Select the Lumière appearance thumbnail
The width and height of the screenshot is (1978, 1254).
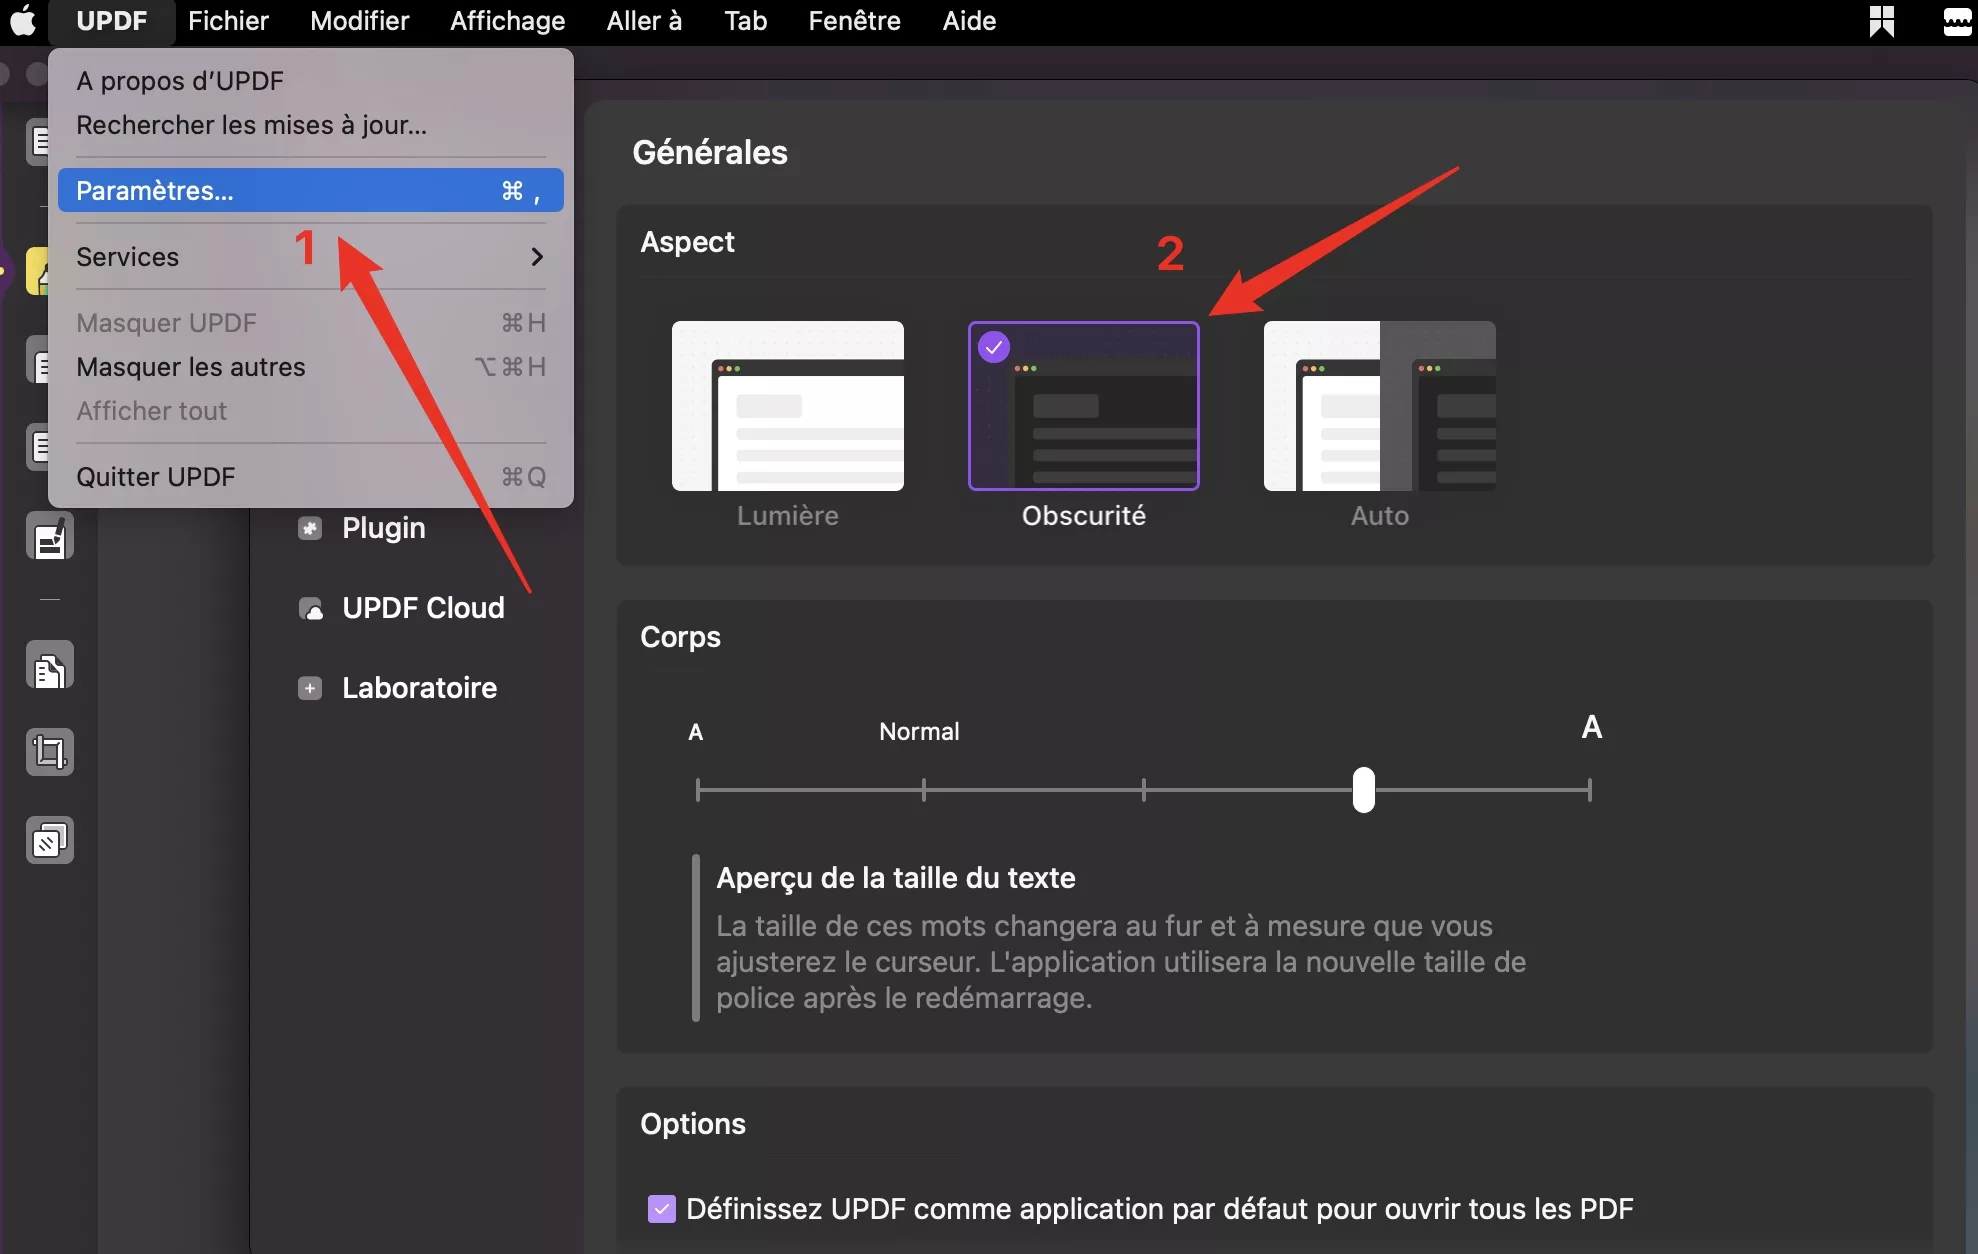click(x=788, y=406)
